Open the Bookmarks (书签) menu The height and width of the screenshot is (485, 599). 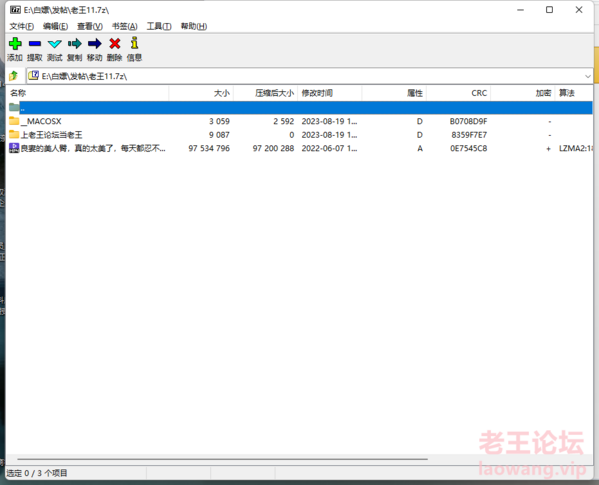[x=125, y=26]
